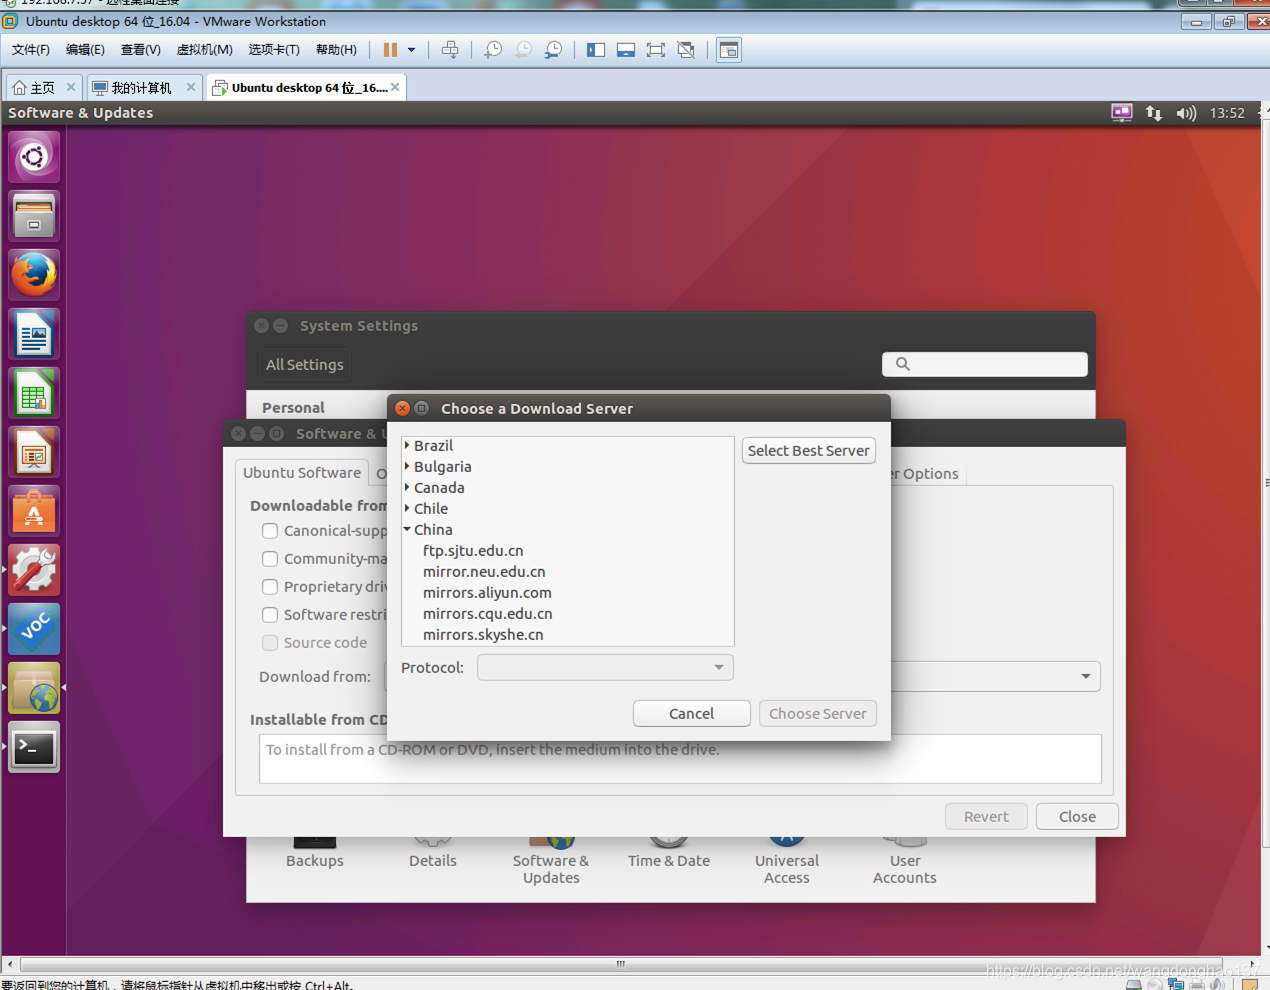Open Ubuntu Software Center launcher icon
The height and width of the screenshot is (990, 1270).
tap(34, 511)
